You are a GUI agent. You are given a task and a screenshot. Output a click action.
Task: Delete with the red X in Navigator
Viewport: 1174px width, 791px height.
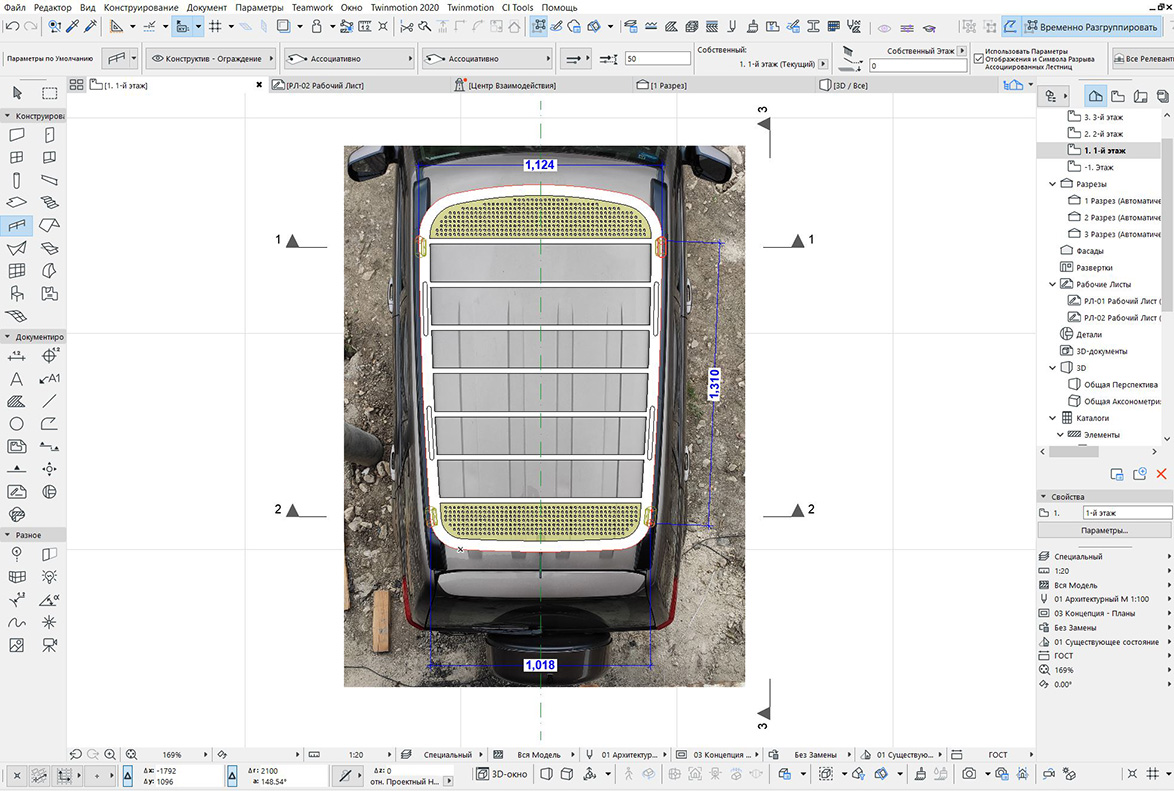pos(1161,474)
